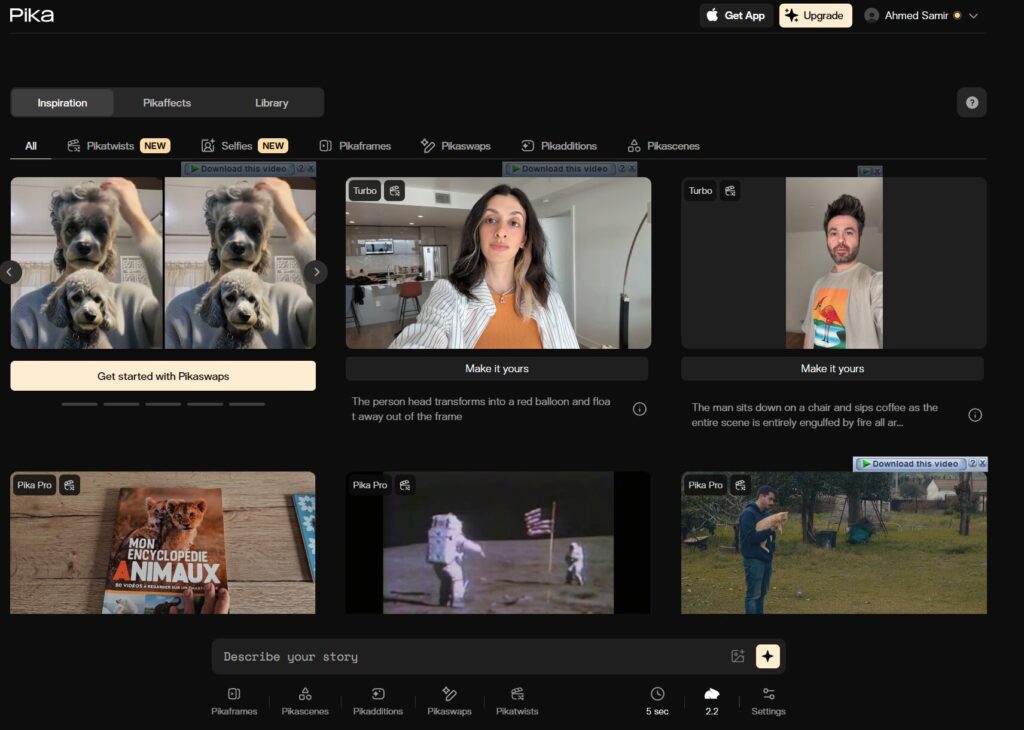Click Pikatwists icon on garden video
This screenshot has height=730, width=1024.
[x=741, y=485]
